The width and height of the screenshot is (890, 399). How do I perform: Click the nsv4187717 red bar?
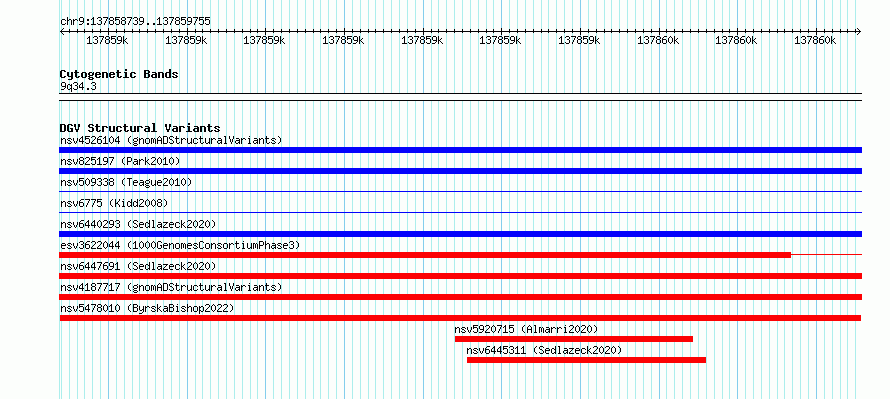(x=460, y=297)
